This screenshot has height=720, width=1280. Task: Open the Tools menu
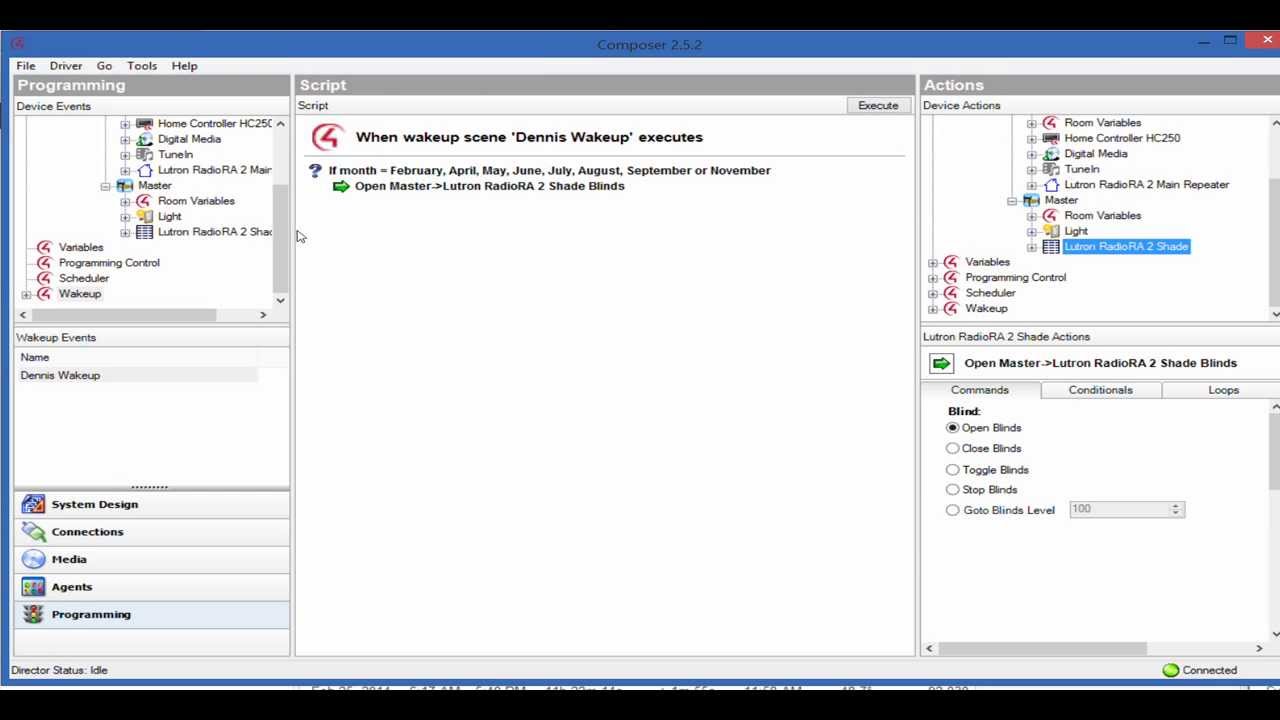click(142, 66)
